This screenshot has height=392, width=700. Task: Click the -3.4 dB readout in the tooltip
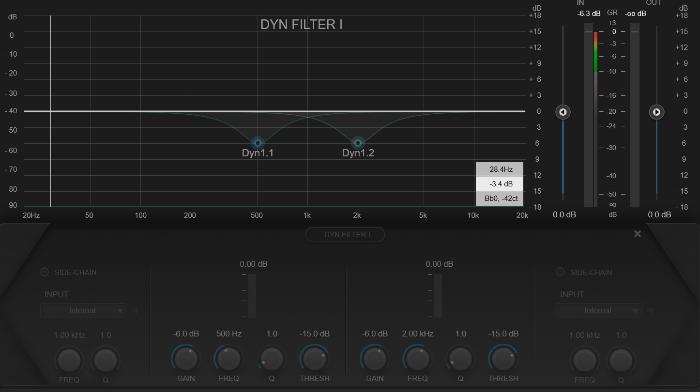point(500,183)
